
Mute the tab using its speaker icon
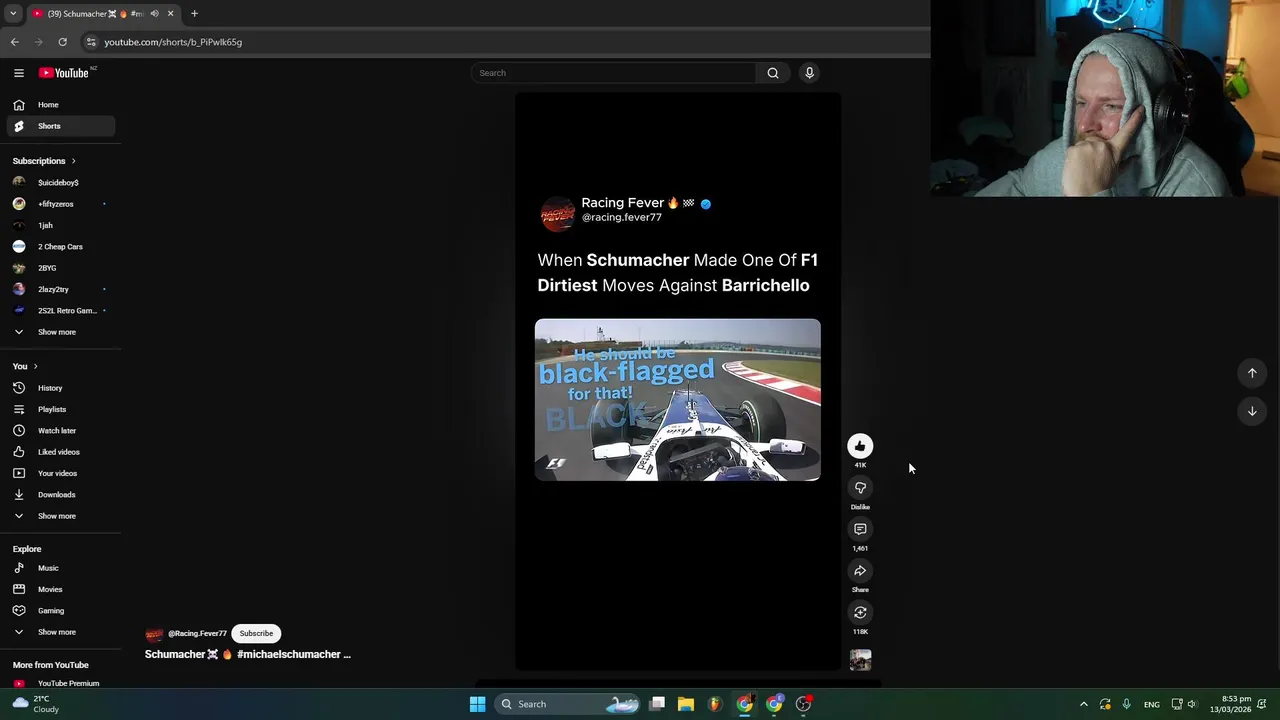point(154,14)
